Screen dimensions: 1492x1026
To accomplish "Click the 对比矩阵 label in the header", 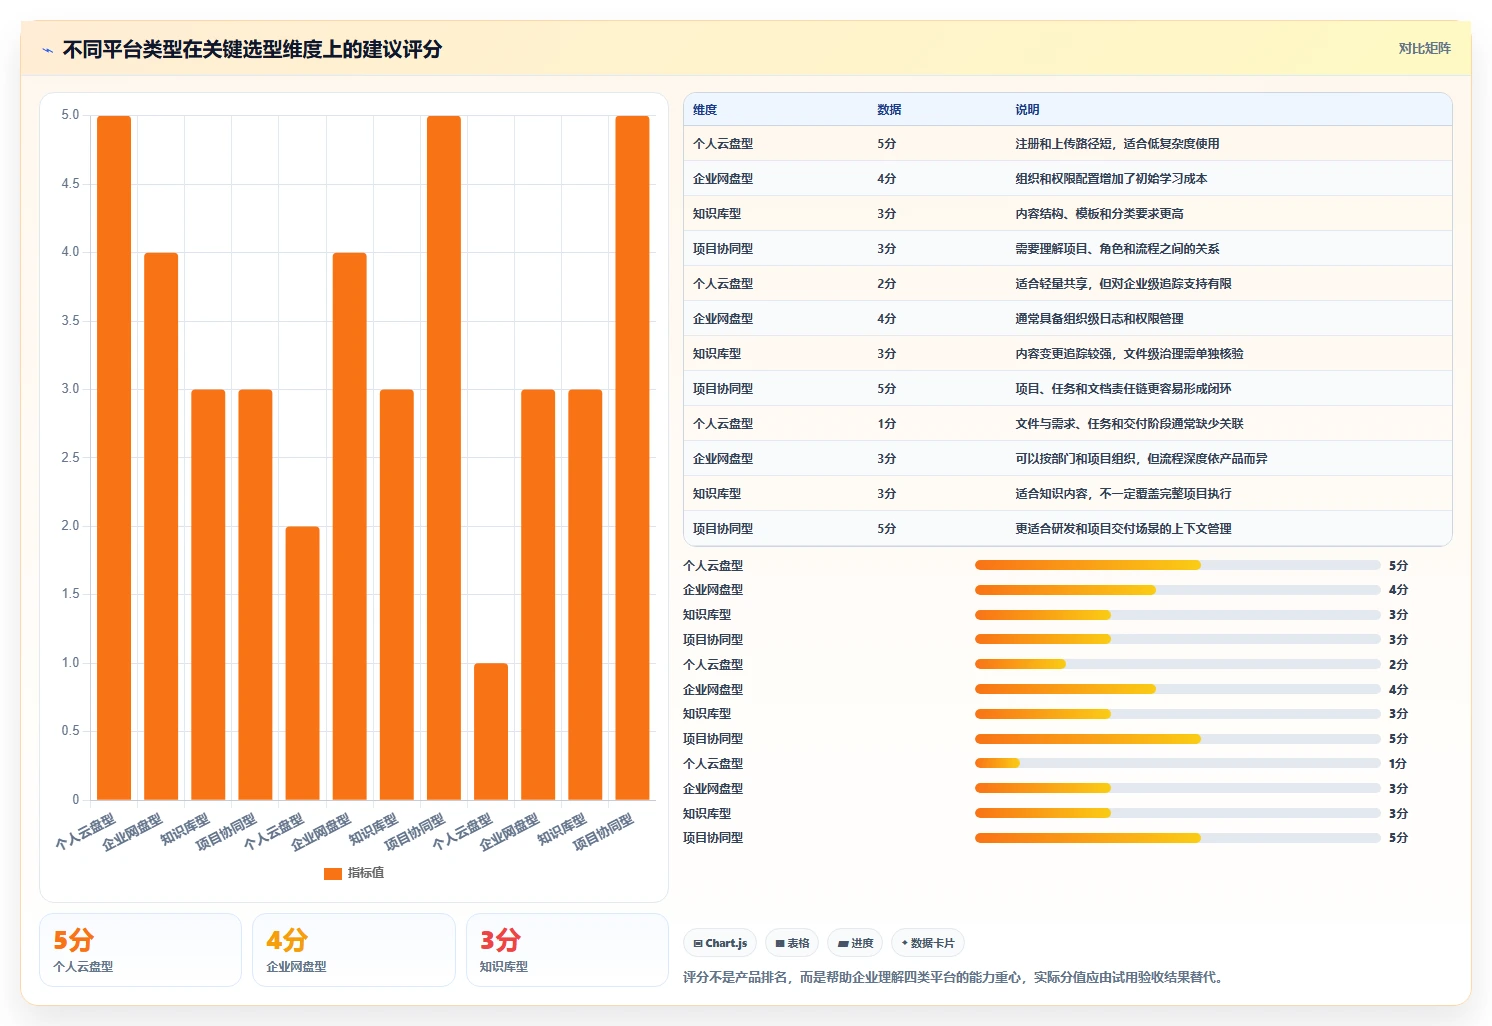I will (1424, 48).
